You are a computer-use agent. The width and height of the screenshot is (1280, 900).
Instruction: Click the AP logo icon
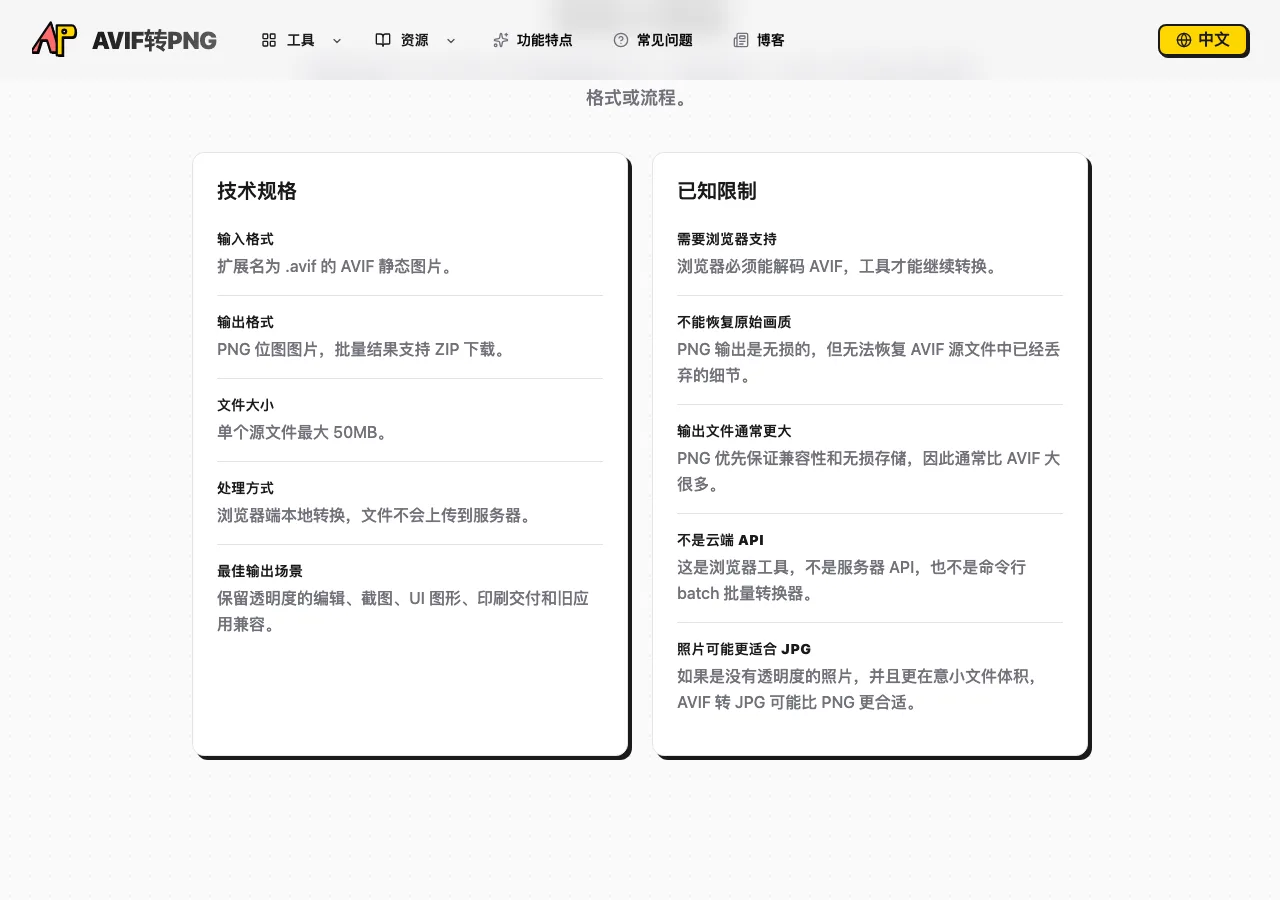(x=54, y=40)
